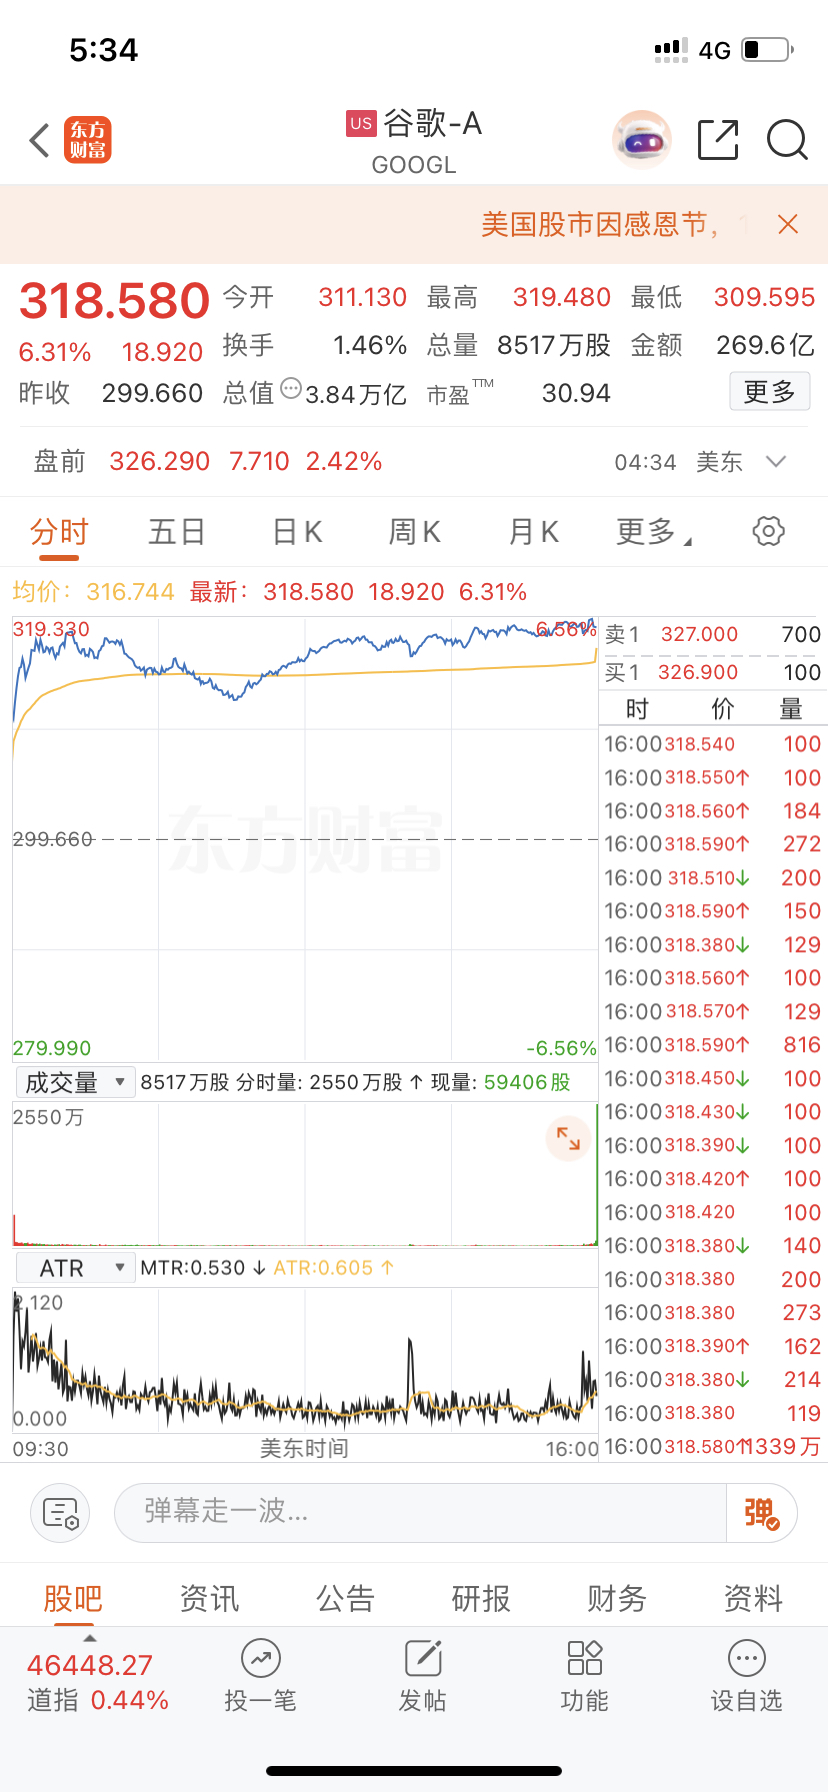Screen dimensions: 828x1792
Task: Open the 公告 tab
Action: (345, 1598)
